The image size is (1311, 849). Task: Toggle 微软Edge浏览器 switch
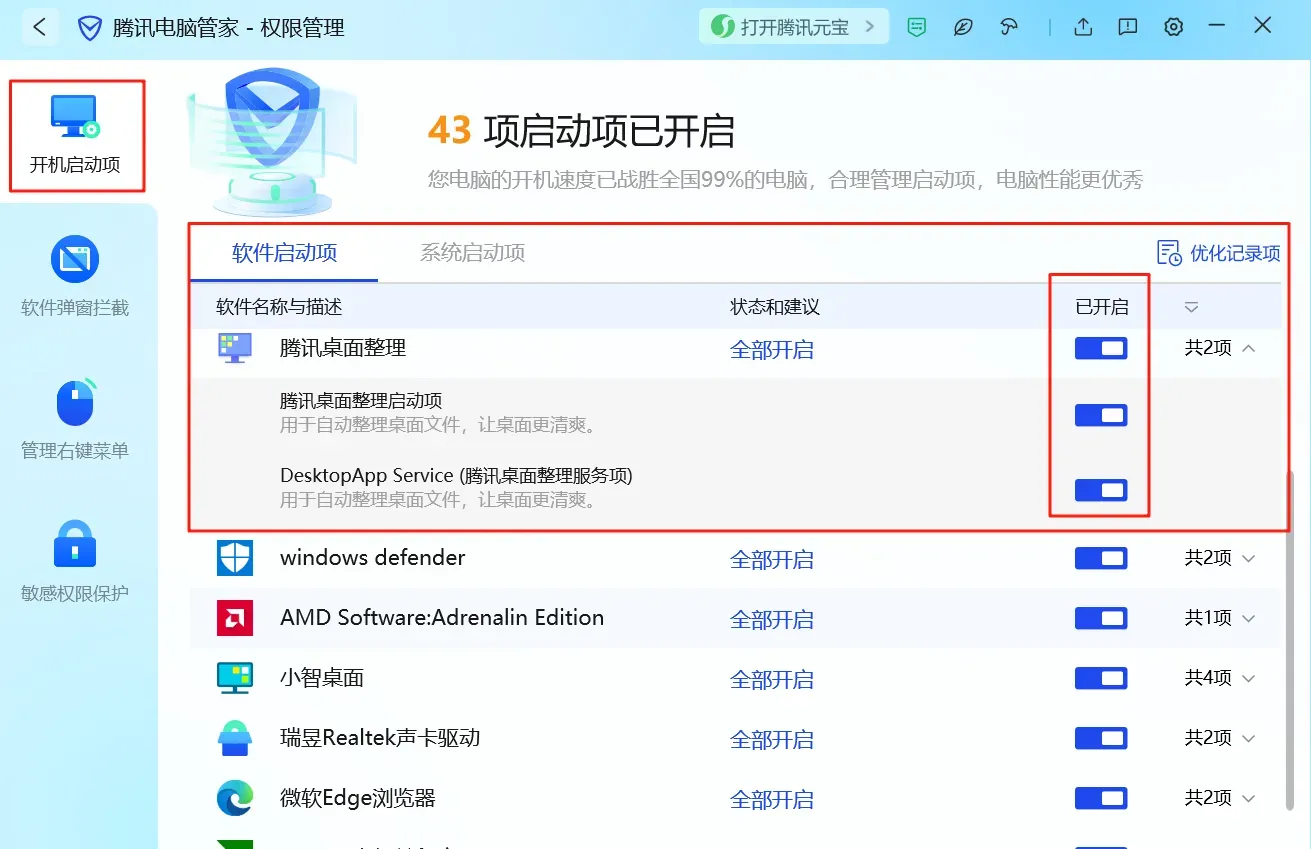tap(1101, 799)
